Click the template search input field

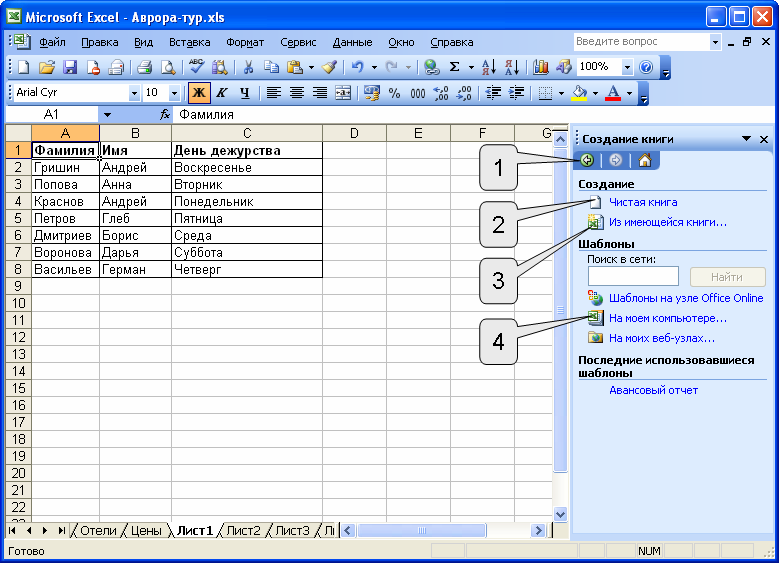(x=633, y=276)
